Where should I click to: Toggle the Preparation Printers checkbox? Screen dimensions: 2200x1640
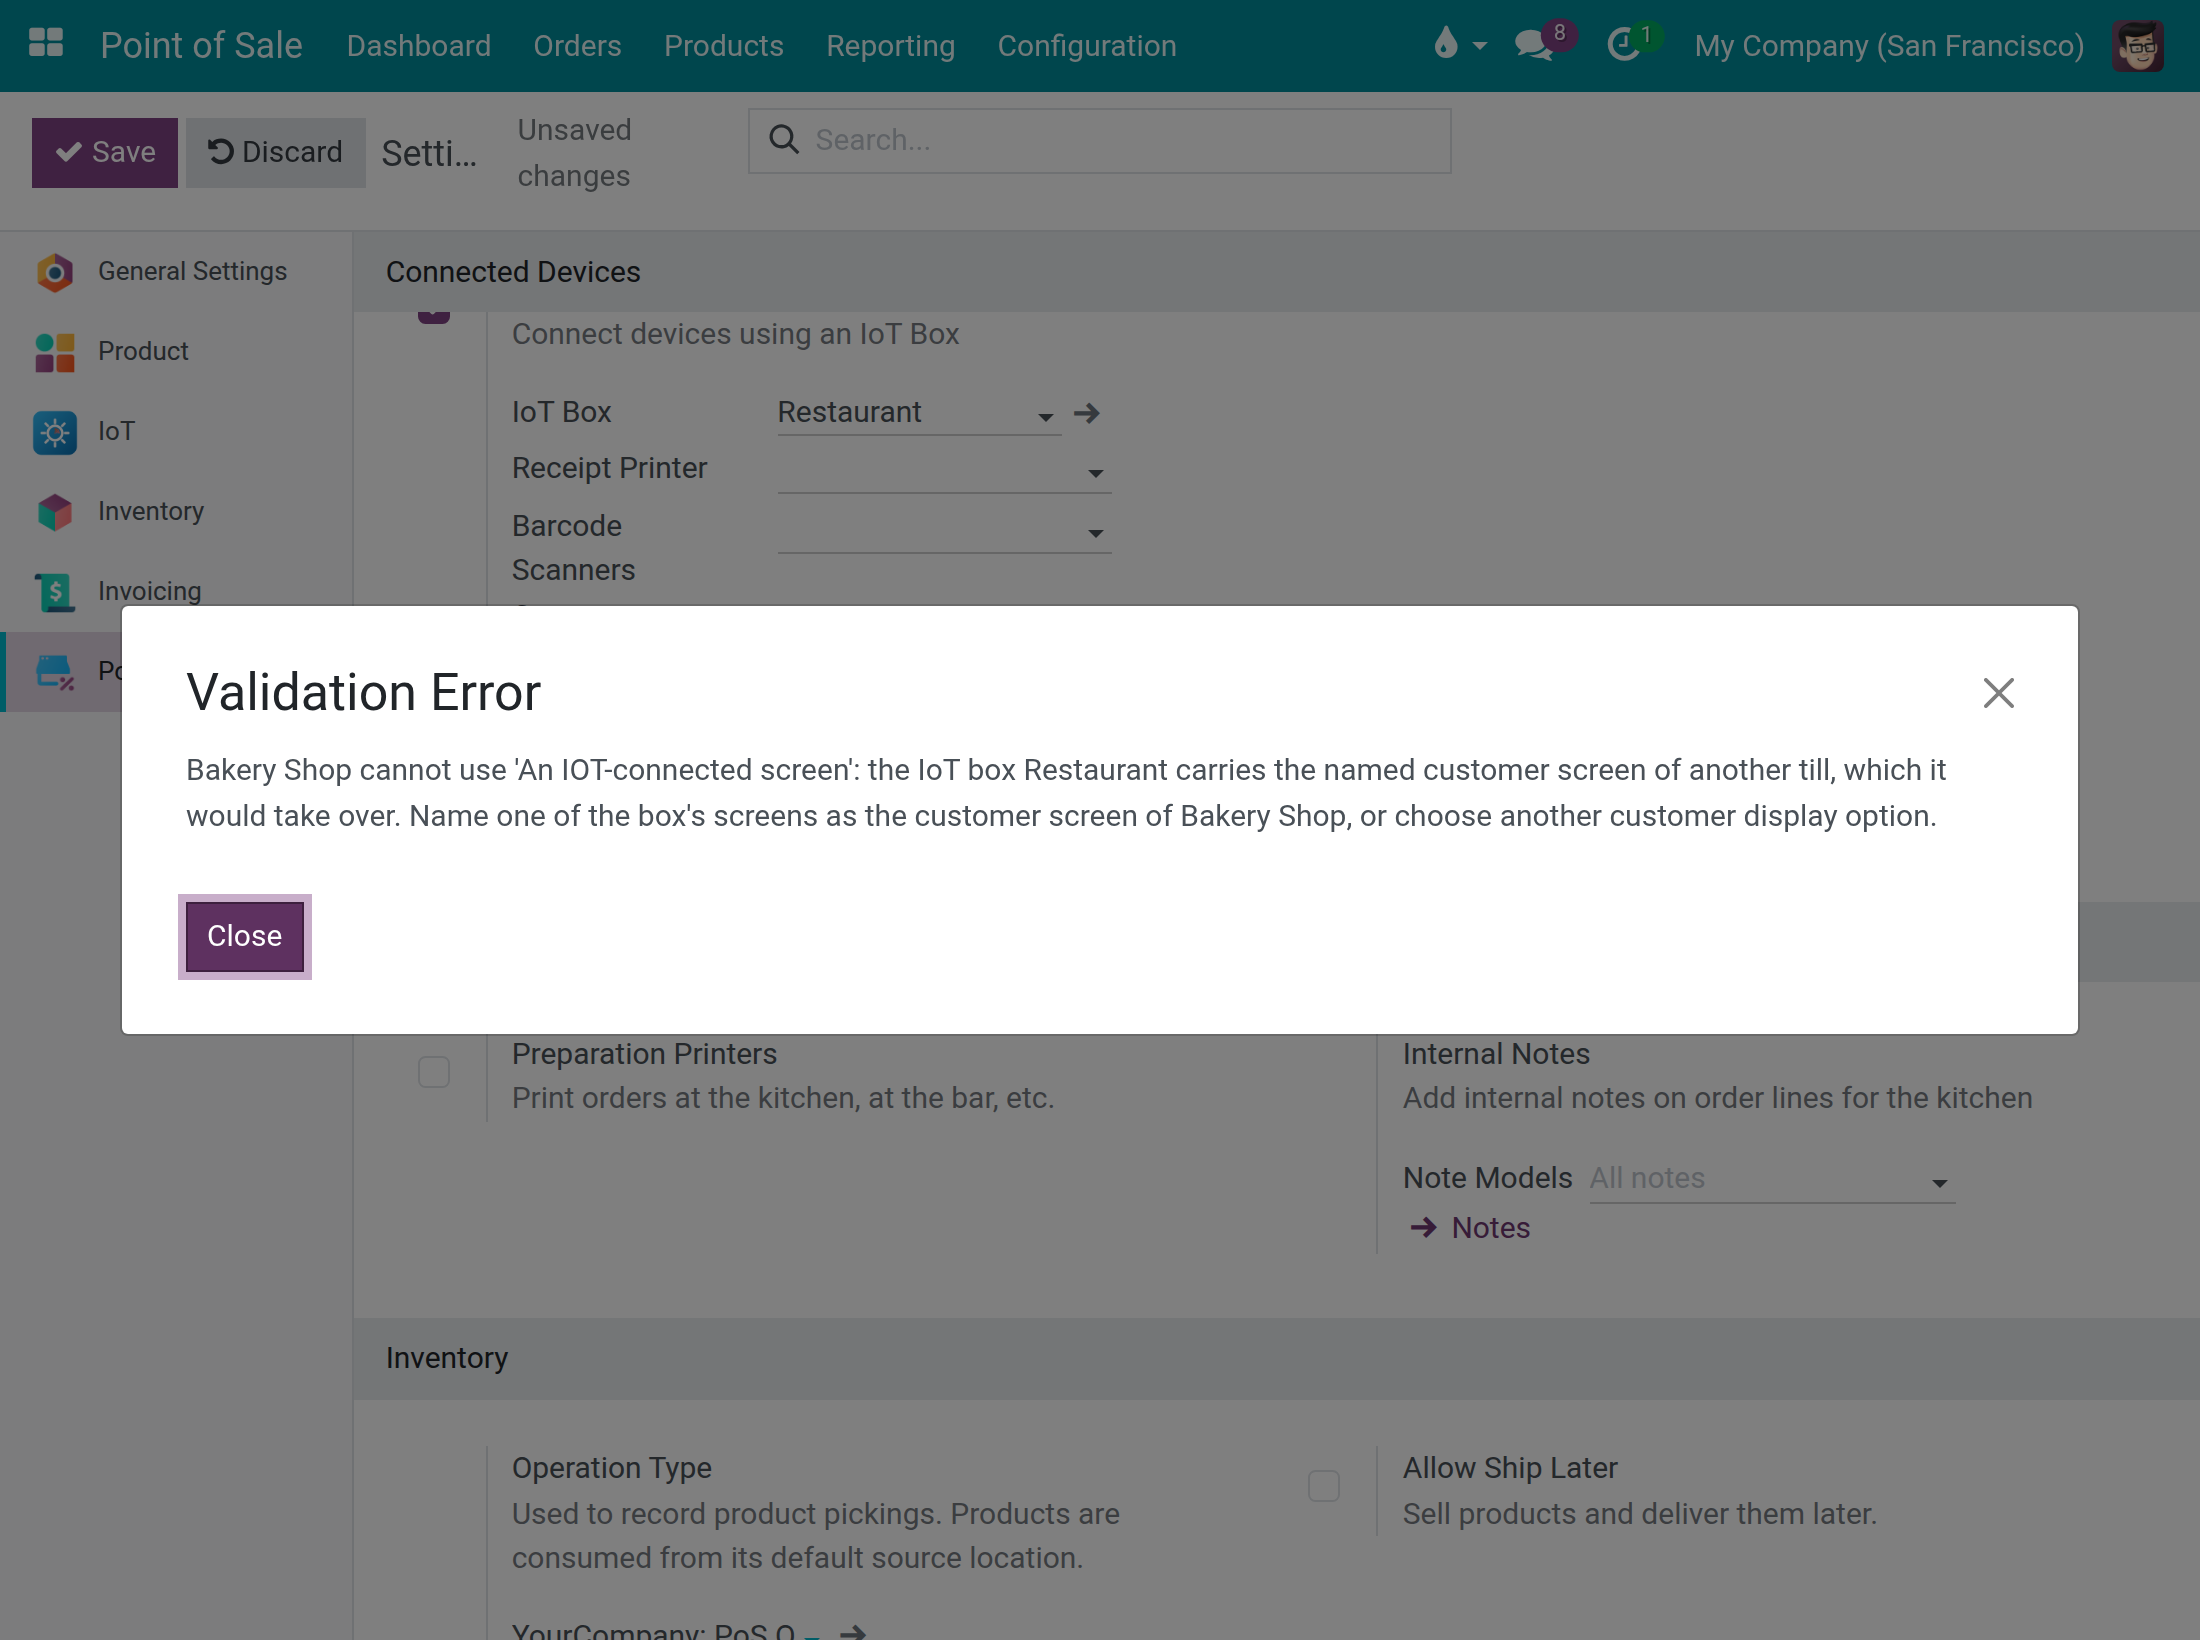coord(434,1072)
